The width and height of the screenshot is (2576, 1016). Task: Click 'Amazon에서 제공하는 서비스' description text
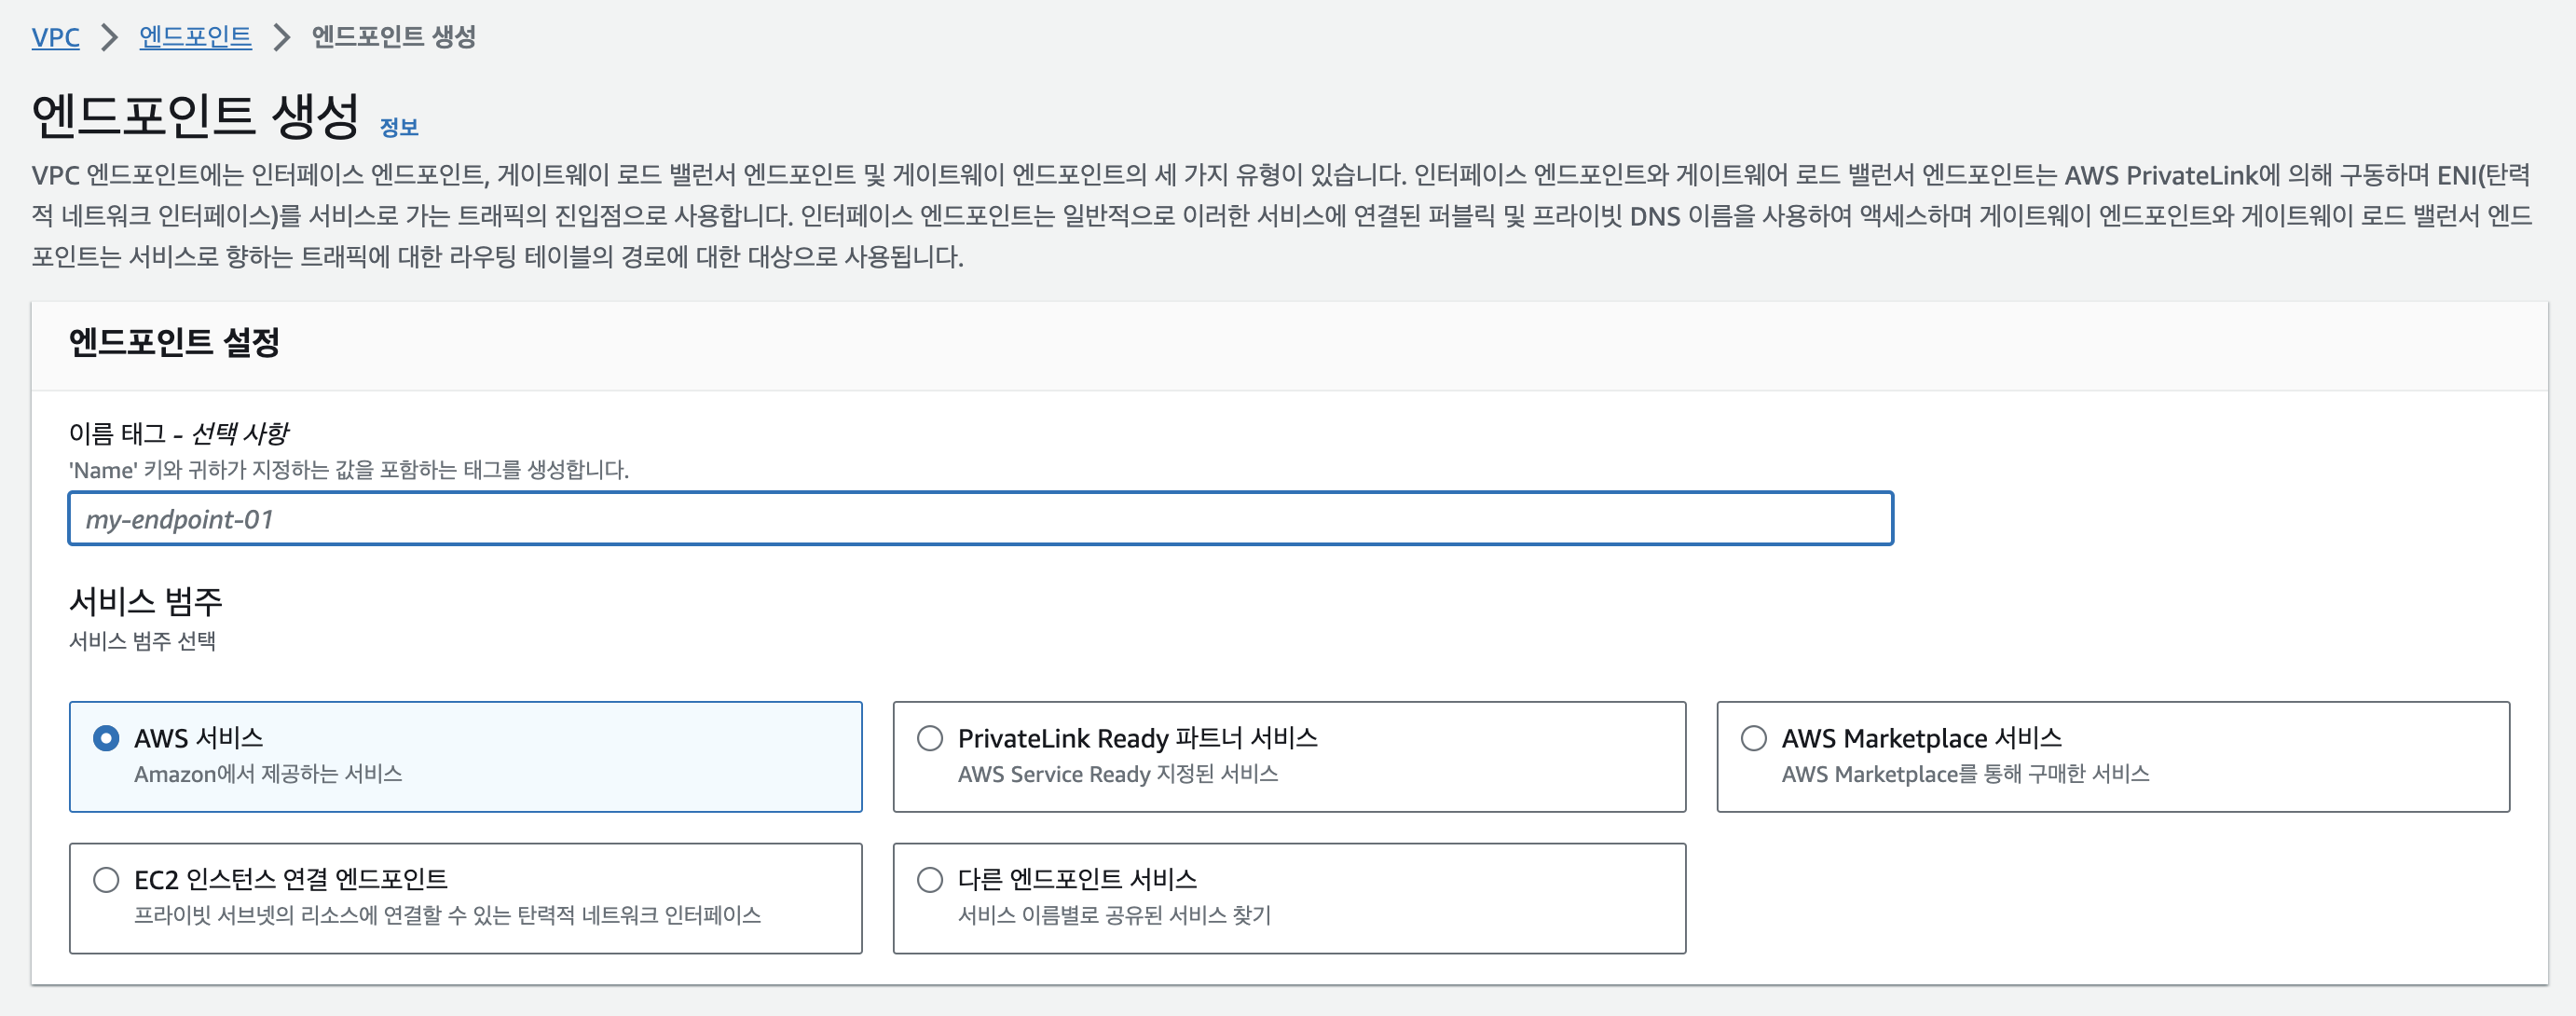click(268, 774)
